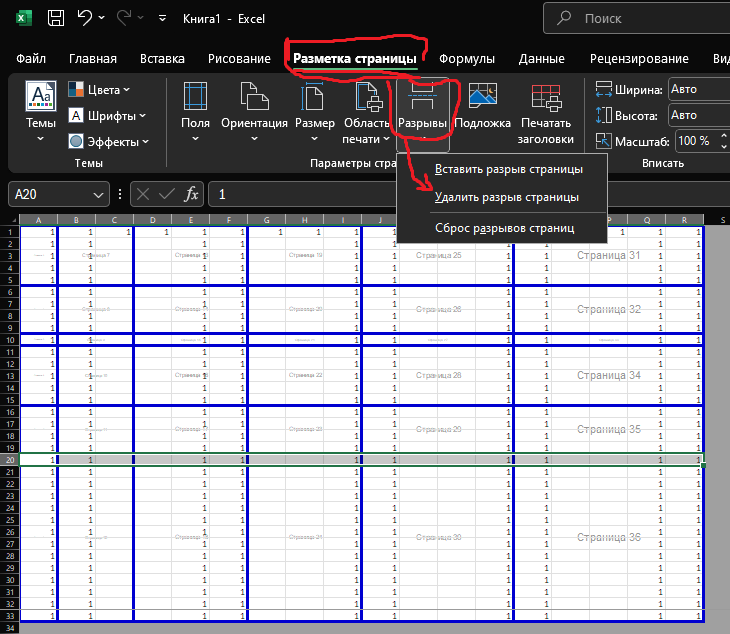The height and width of the screenshot is (634, 730).
Task: Select Удалить разрыв страницы menu item
Action: pyautogui.click(x=506, y=197)
